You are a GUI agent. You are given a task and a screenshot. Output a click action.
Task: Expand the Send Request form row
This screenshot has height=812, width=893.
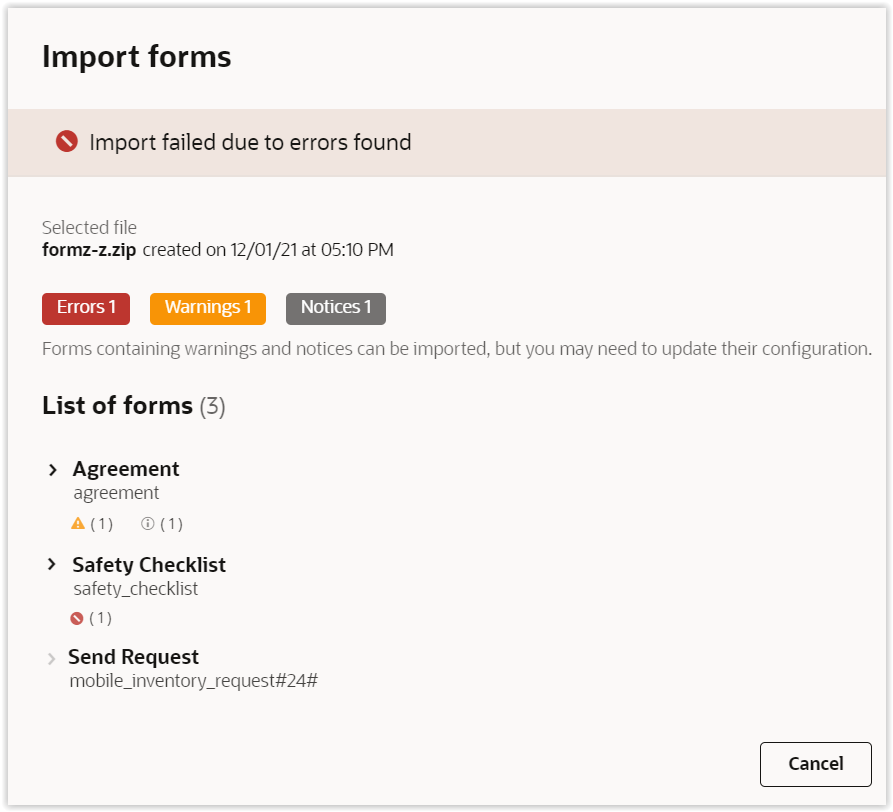[52, 658]
